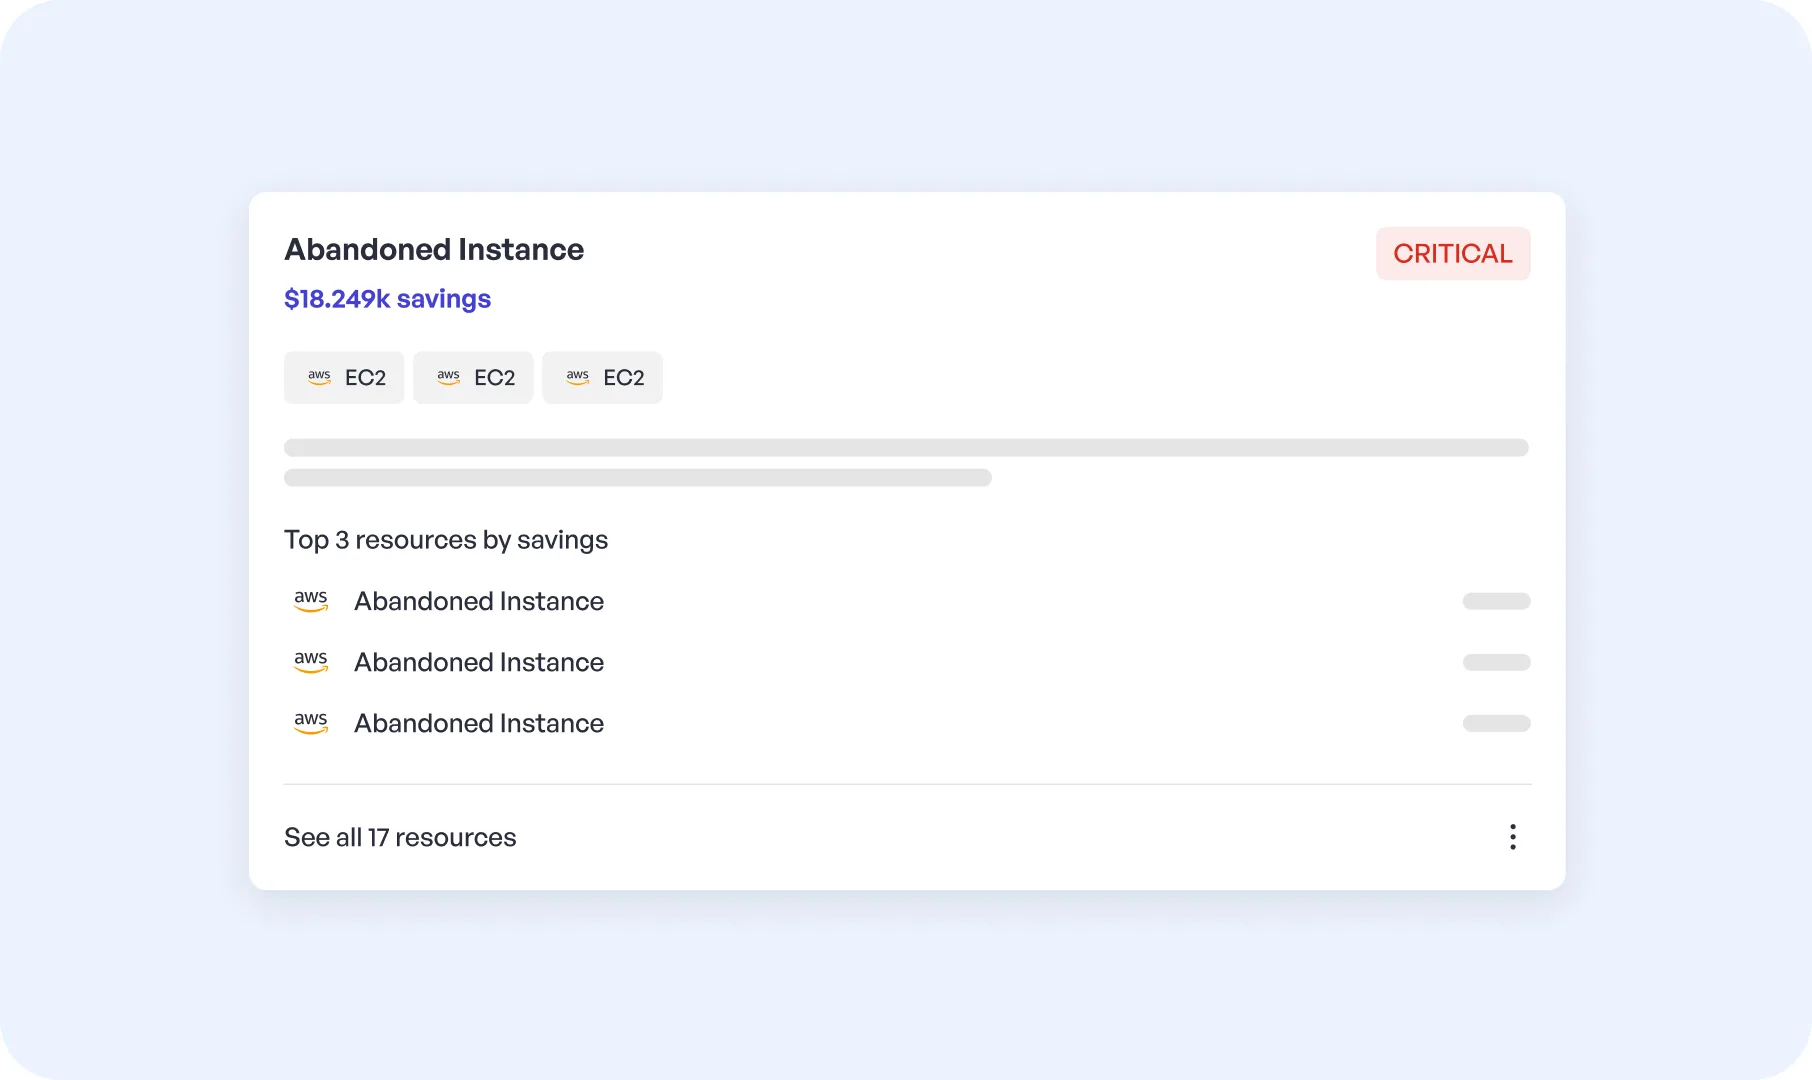Click the AWS icon on the third EC2 chip

[x=577, y=377]
